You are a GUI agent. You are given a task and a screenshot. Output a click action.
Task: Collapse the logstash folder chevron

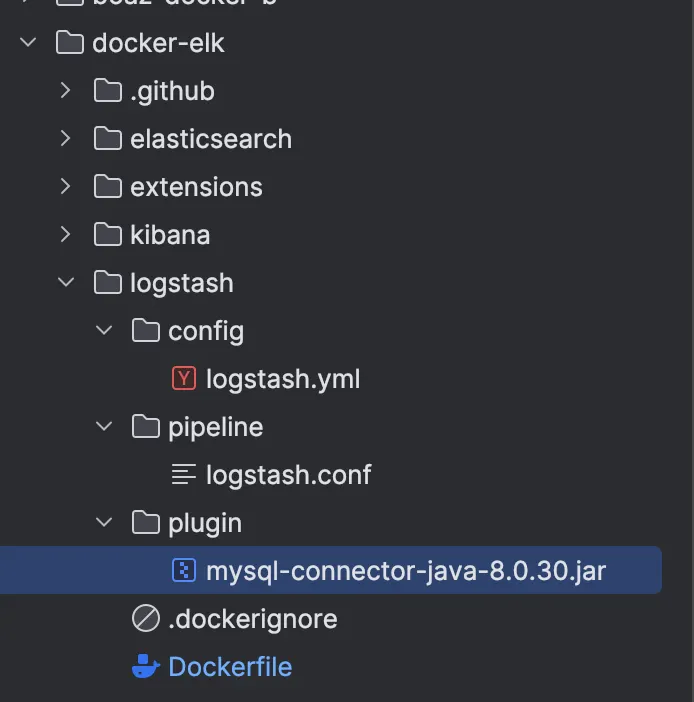66,283
